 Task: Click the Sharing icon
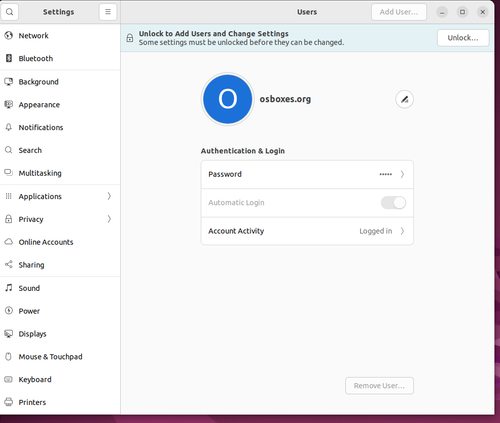9,265
